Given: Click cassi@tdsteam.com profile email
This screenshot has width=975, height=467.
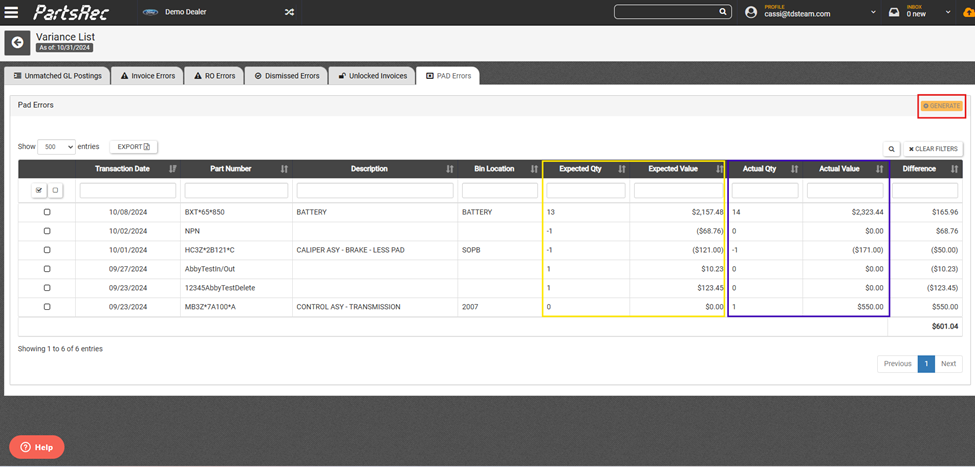Looking at the screenshot, I should (x=797, y=14).
